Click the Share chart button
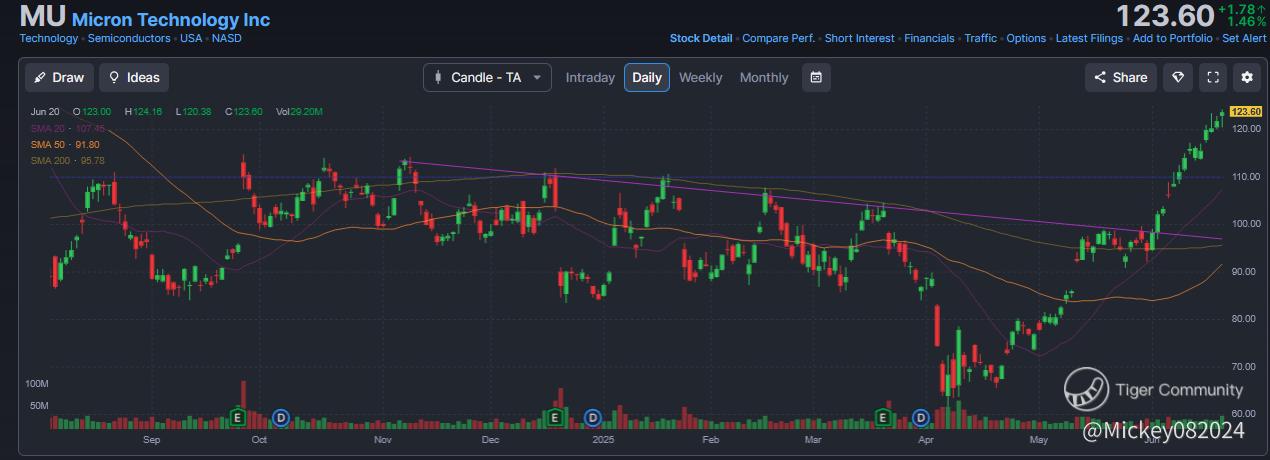 pyautogui.click(x=1121, y=77)
